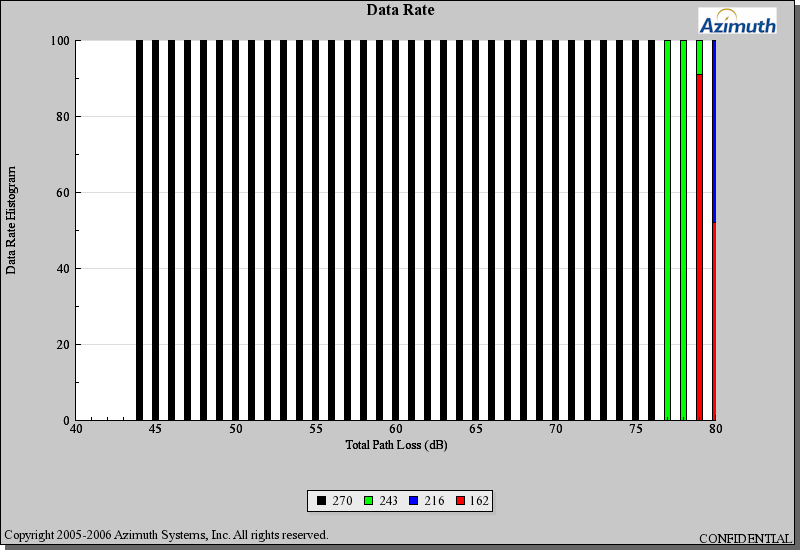This screenshot has width=800, height=550.
Task: Click the black 270 legend swatch
Action: point(321,501)
